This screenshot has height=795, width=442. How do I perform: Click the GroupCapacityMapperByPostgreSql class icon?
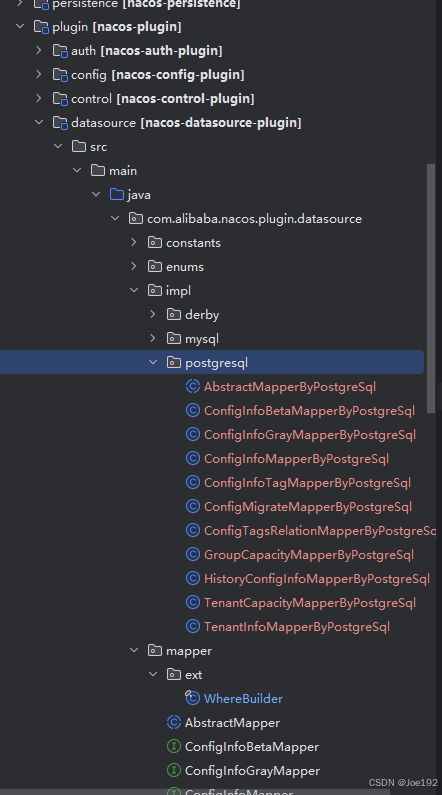coord(193,554)
